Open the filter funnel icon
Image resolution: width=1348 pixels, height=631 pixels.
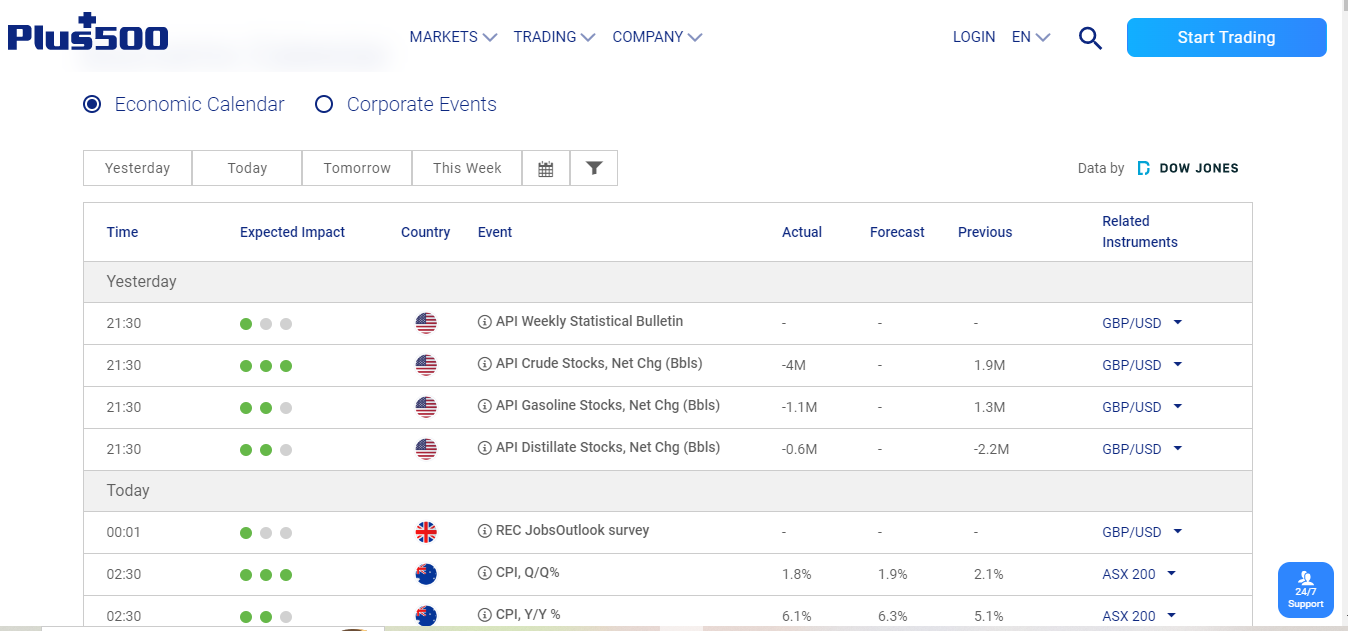click(594, 168)
